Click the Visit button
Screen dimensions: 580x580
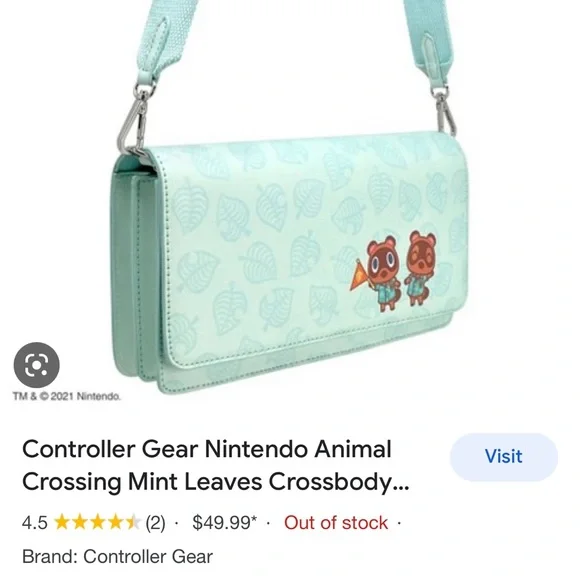click(x=503, y=457)
